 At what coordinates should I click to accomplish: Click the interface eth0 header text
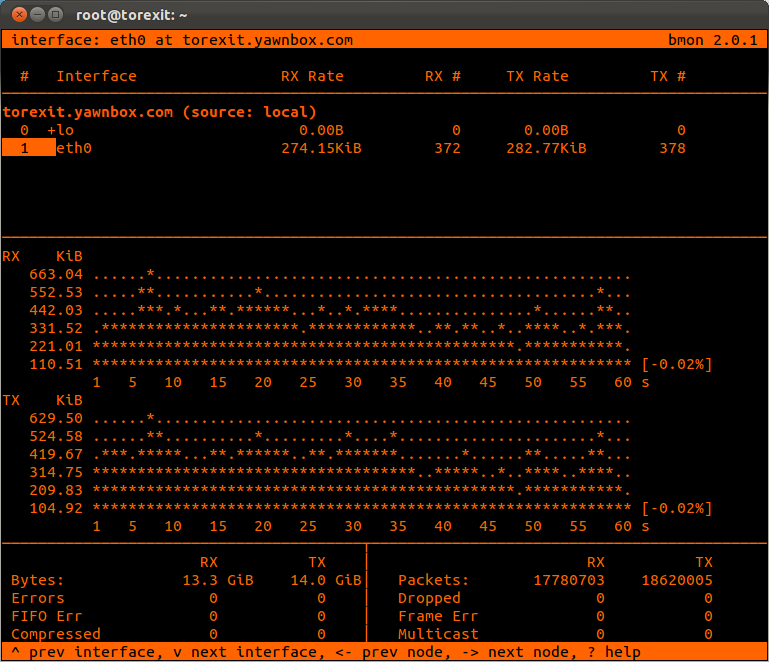[x=182, y=40]
